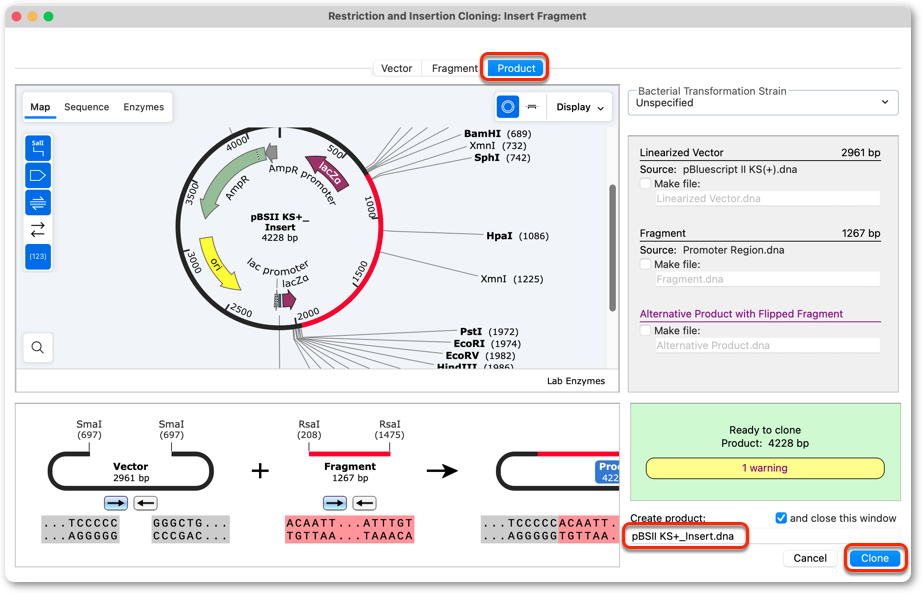
Task: Open the Sequence view tab
Action: pos(86,107)
